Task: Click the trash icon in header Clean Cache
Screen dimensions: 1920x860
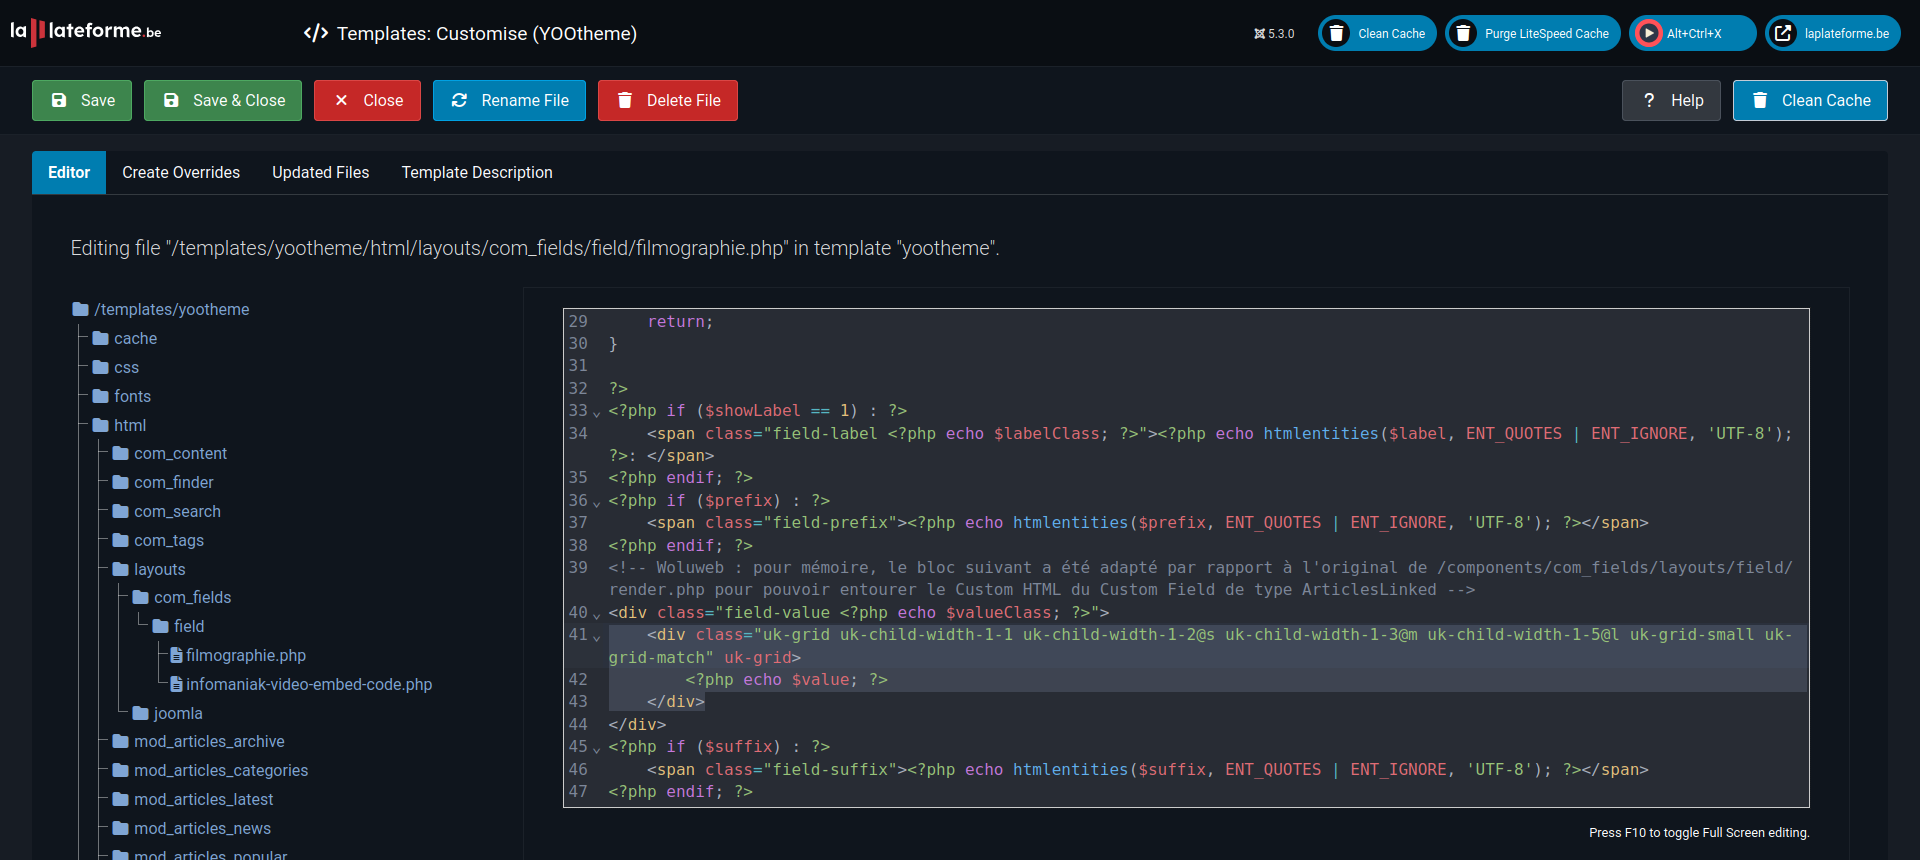Action: (1336, 33)
